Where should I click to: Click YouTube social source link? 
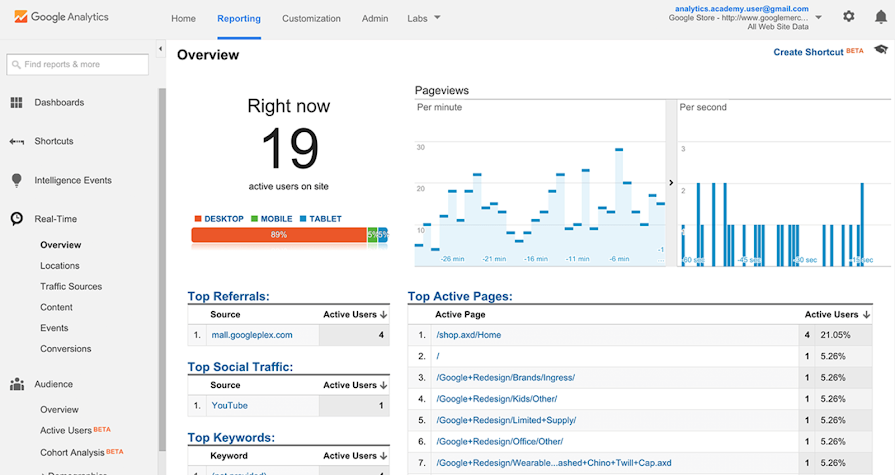(x=229, y=405)
